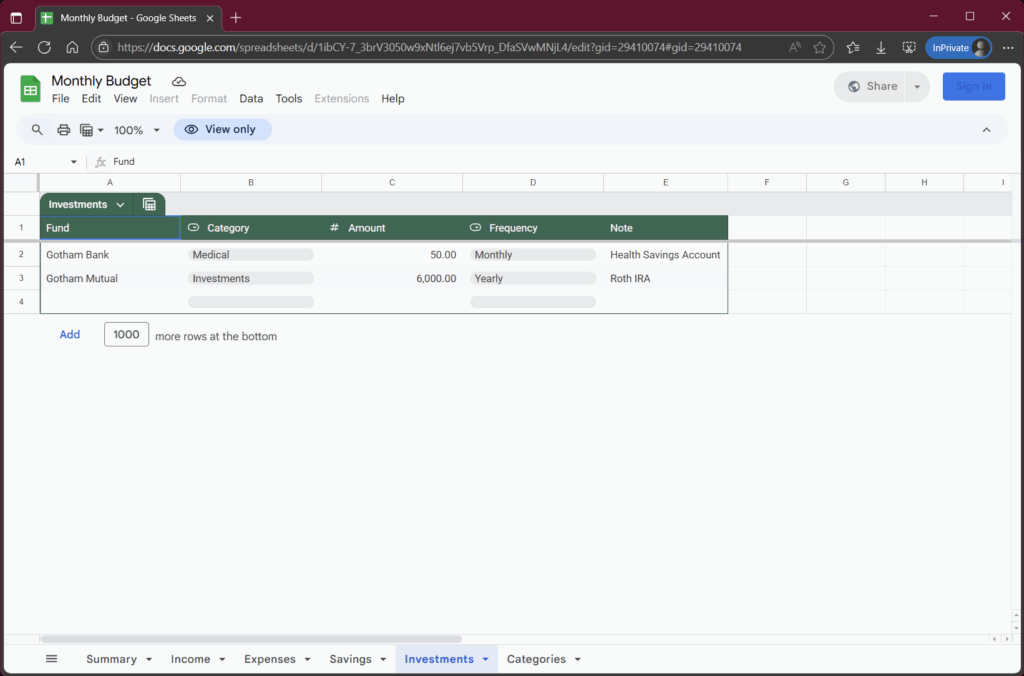This screenshot has height=676, width=1024.
Task: Click the browser back arrow
Action: tap(16, 48)
